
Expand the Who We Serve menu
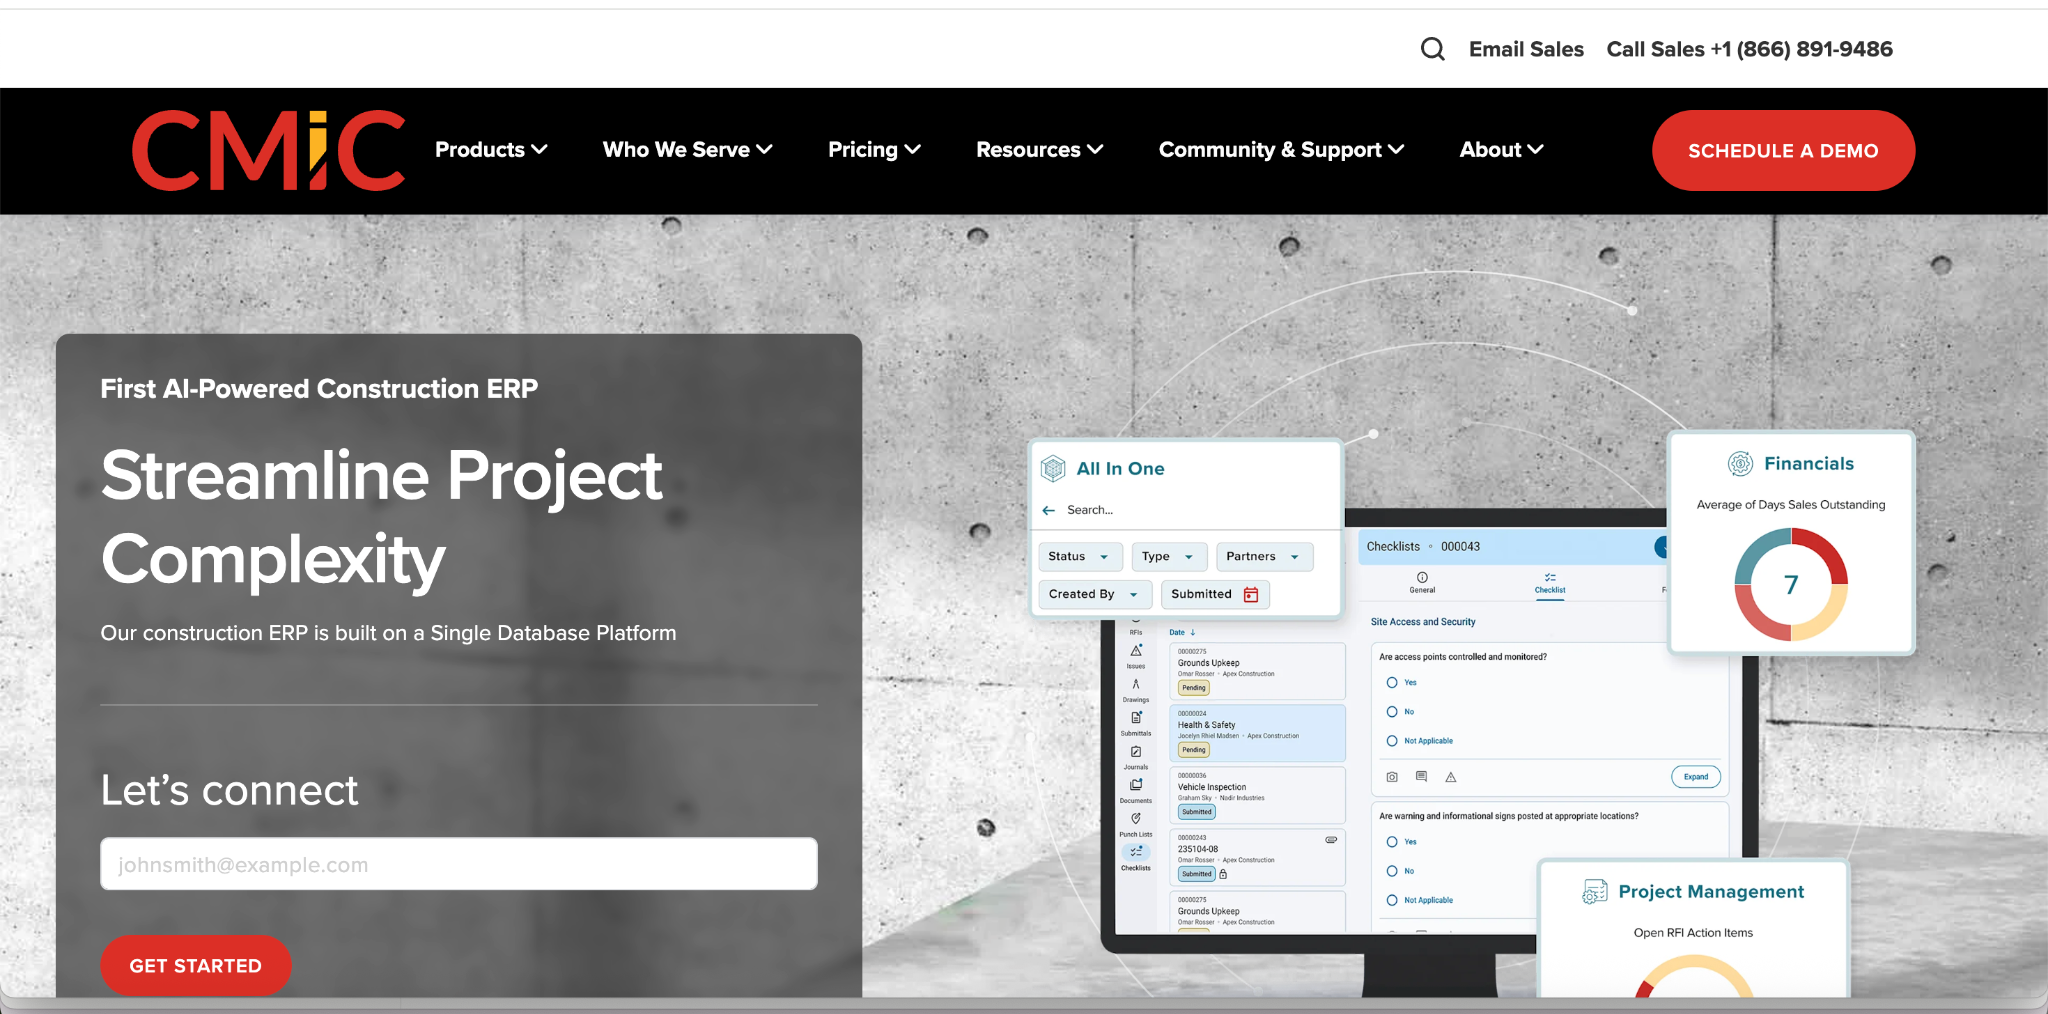[x=688, y=150]
